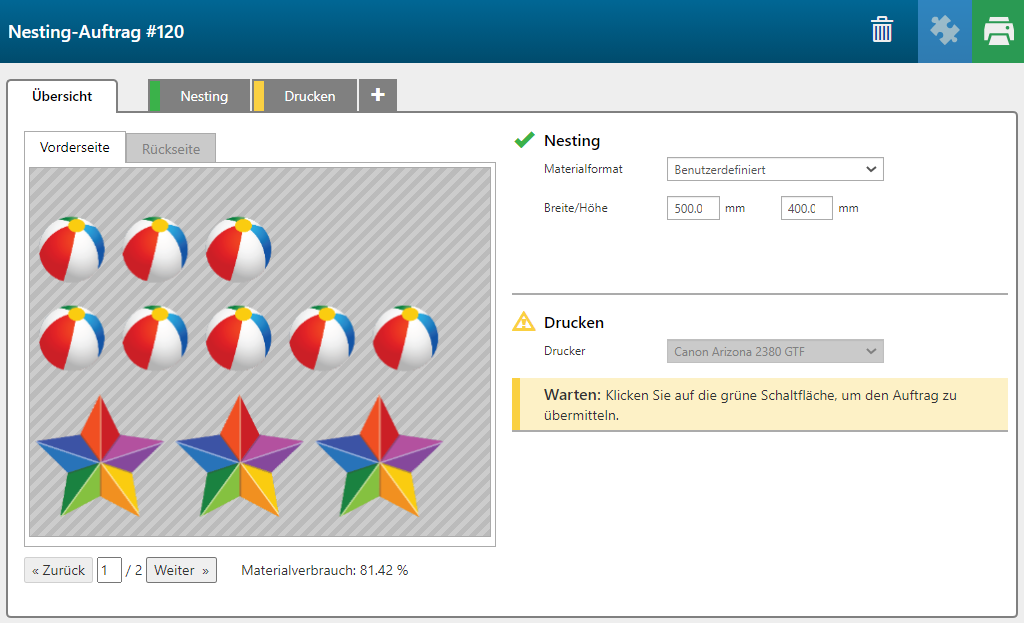Image resolution: width=1024 pixels, height=623 pixels.
Task: Open the Nesting tab
Action: [204, 96]
